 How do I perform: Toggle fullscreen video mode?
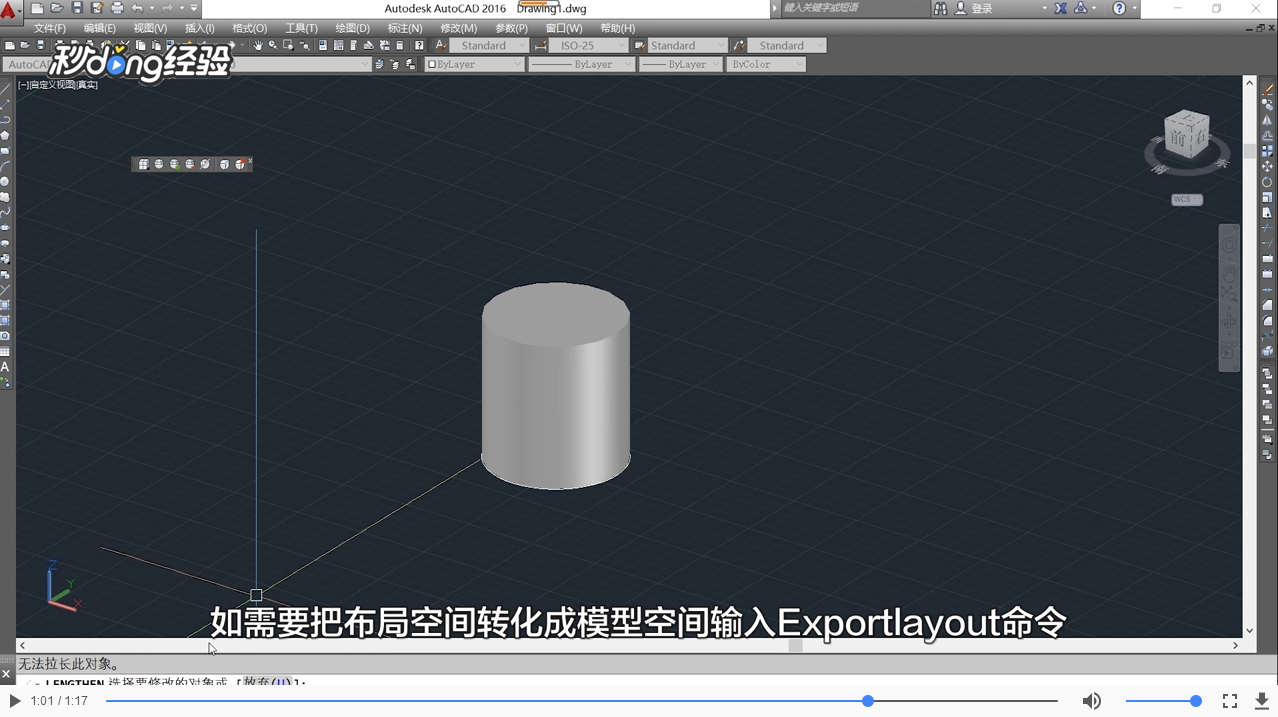[1230, 701]
